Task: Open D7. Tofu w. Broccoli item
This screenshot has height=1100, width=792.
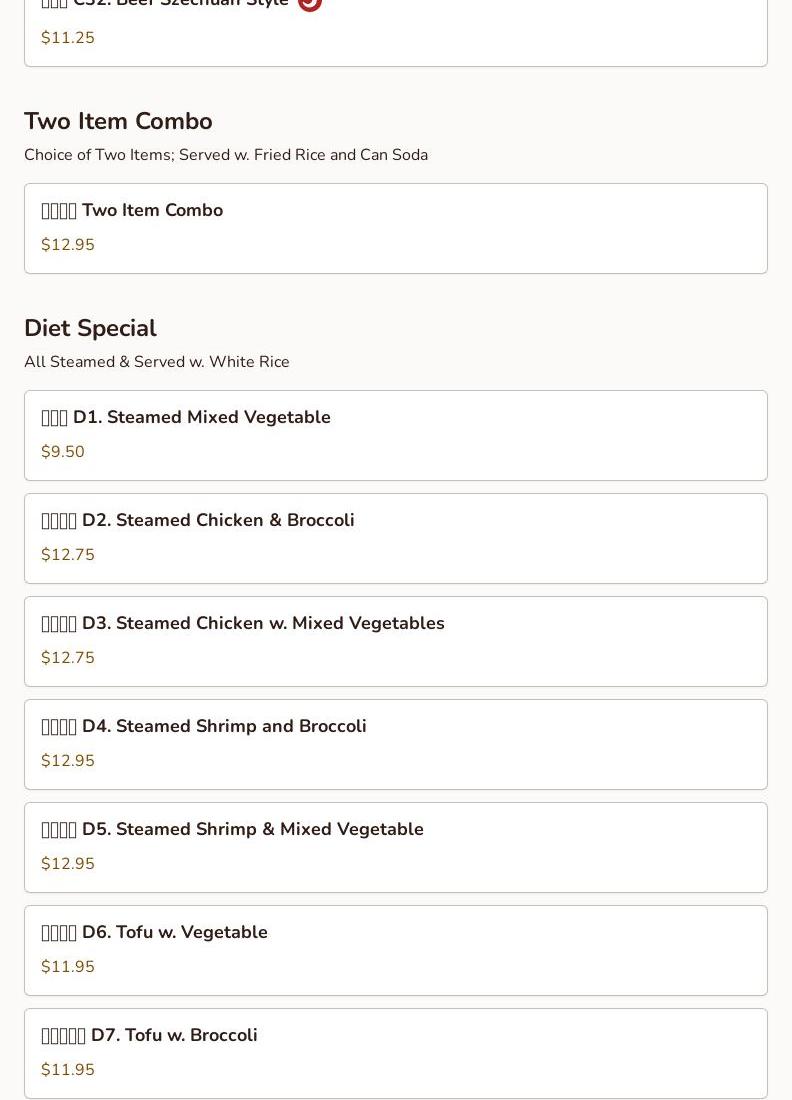Action: [x=395, y=1053]
